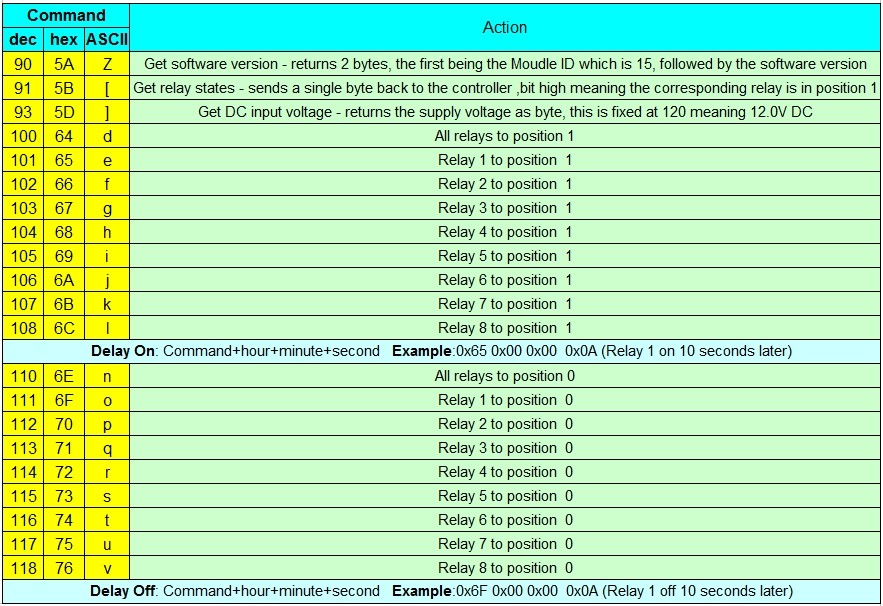
Task: Select the 'dec' column header
Action: point(23,39)
